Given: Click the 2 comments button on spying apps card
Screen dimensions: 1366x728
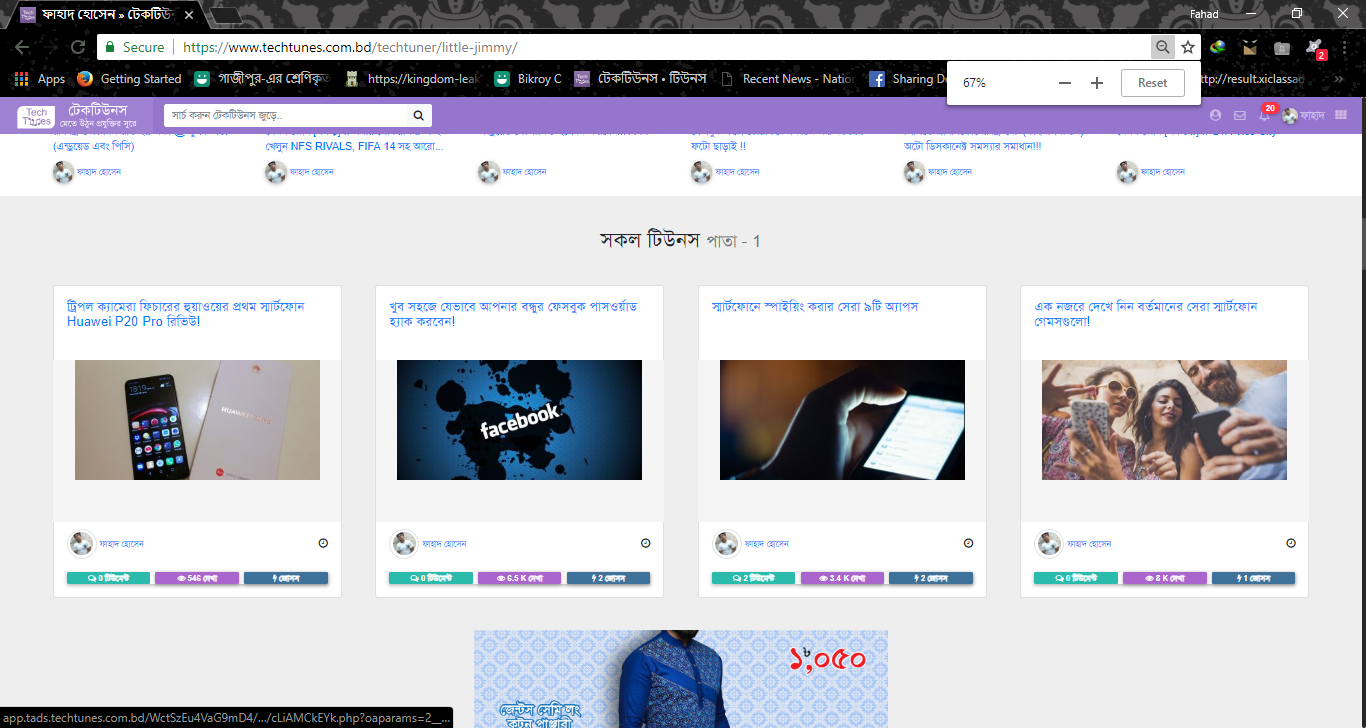Looking at the screenshot, I should pos(753,578).
